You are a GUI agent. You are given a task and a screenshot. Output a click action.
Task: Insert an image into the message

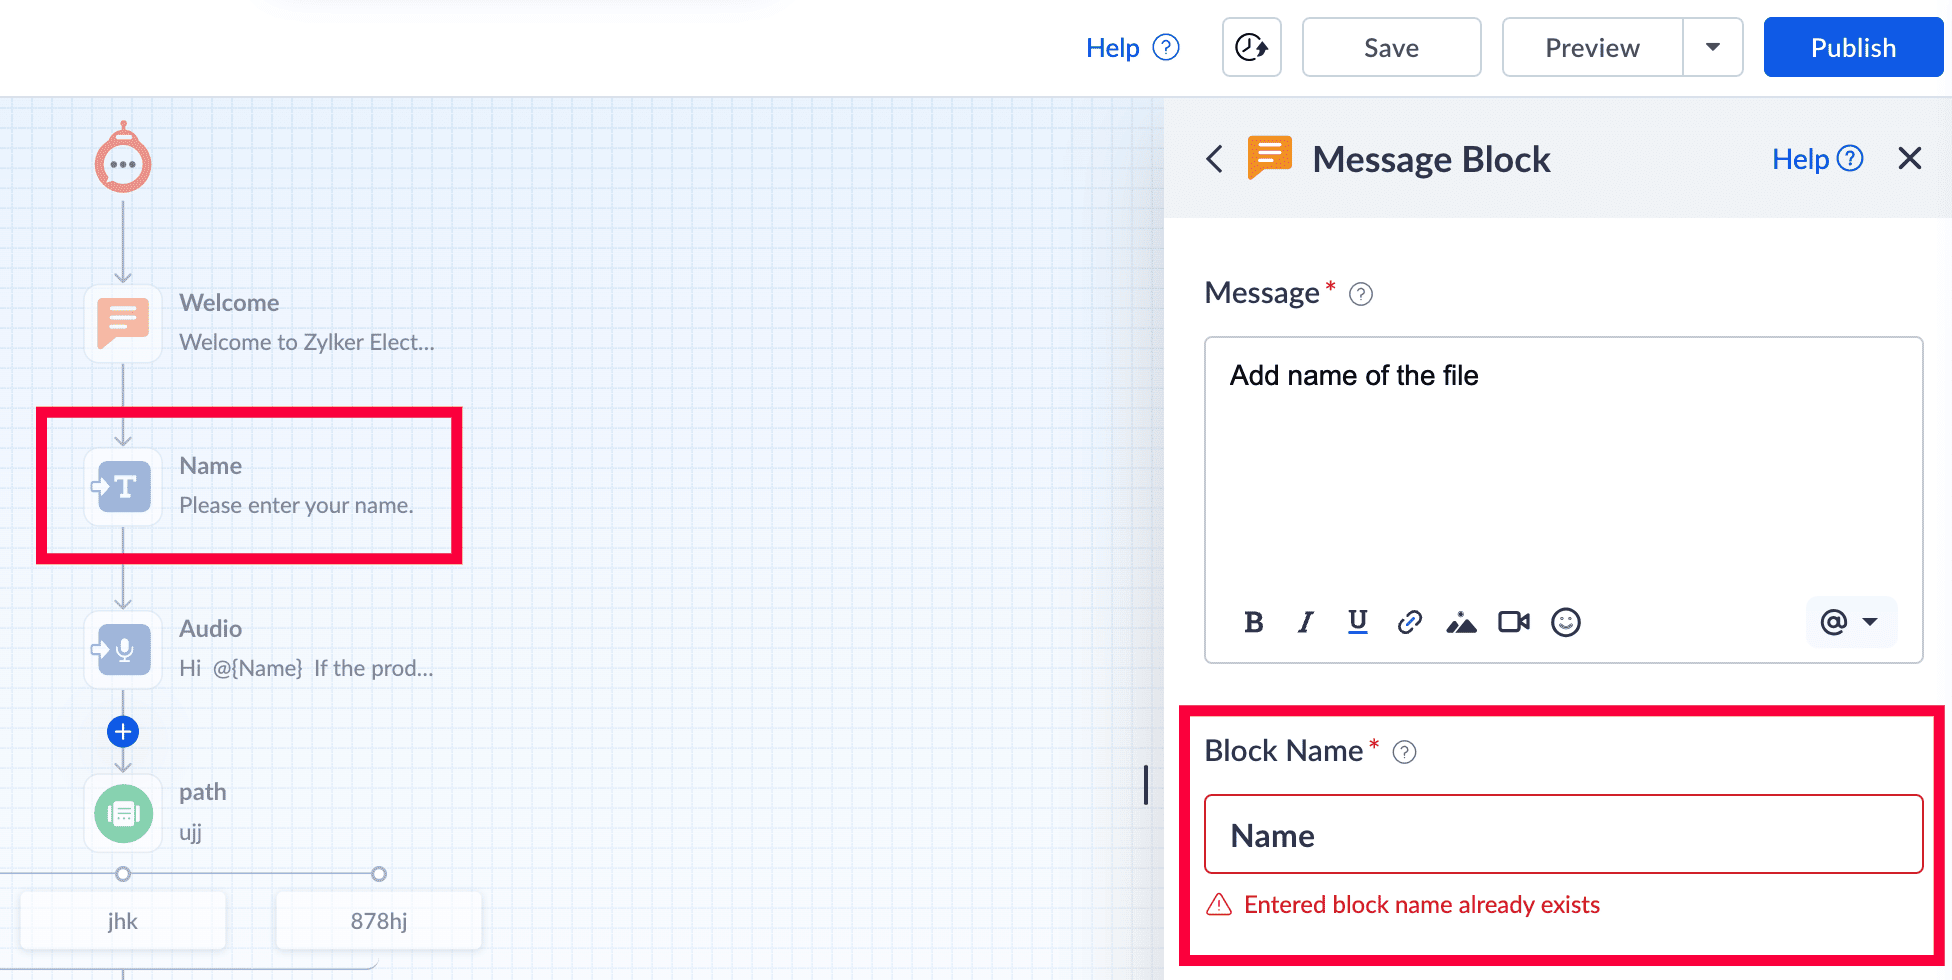tap(1461, 623)
